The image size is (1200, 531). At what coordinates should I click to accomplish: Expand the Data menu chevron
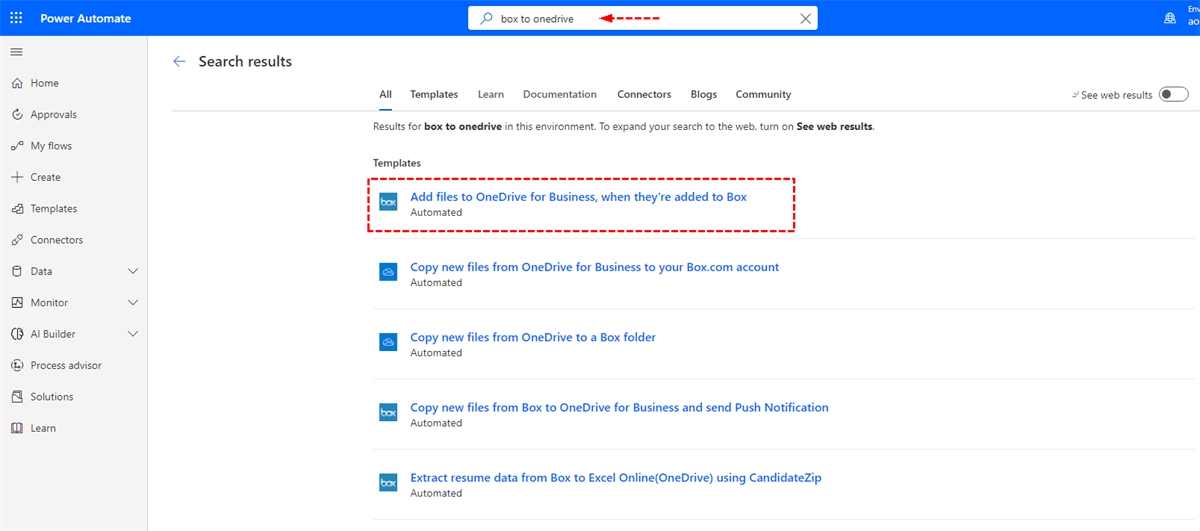point(134,271)
